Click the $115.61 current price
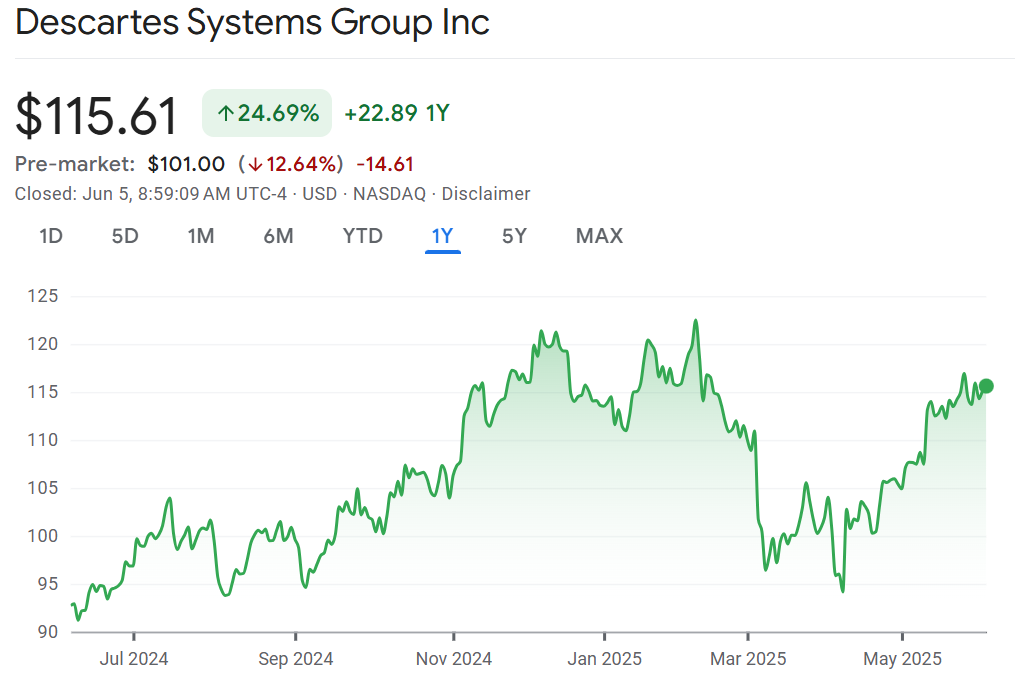This screenshot has height=682, width=1015. click(x=97, y=115)
